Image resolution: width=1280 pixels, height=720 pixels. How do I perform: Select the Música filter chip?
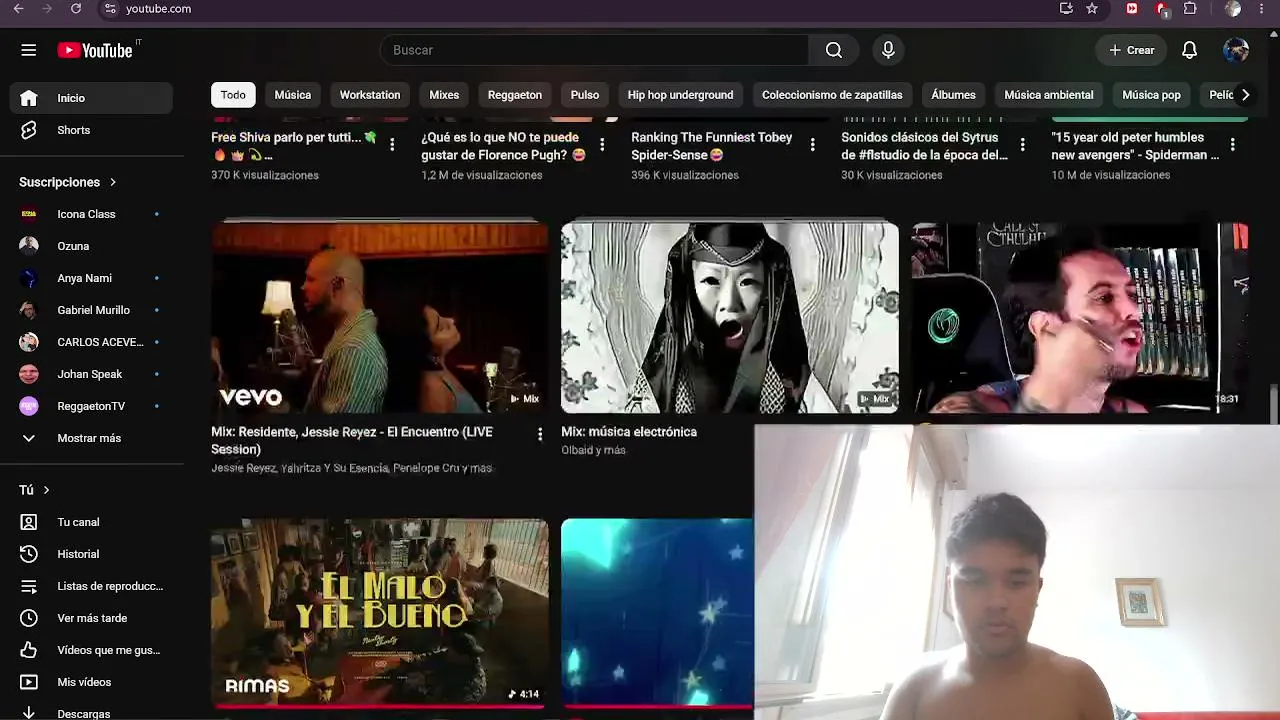(x=293, y=95)
